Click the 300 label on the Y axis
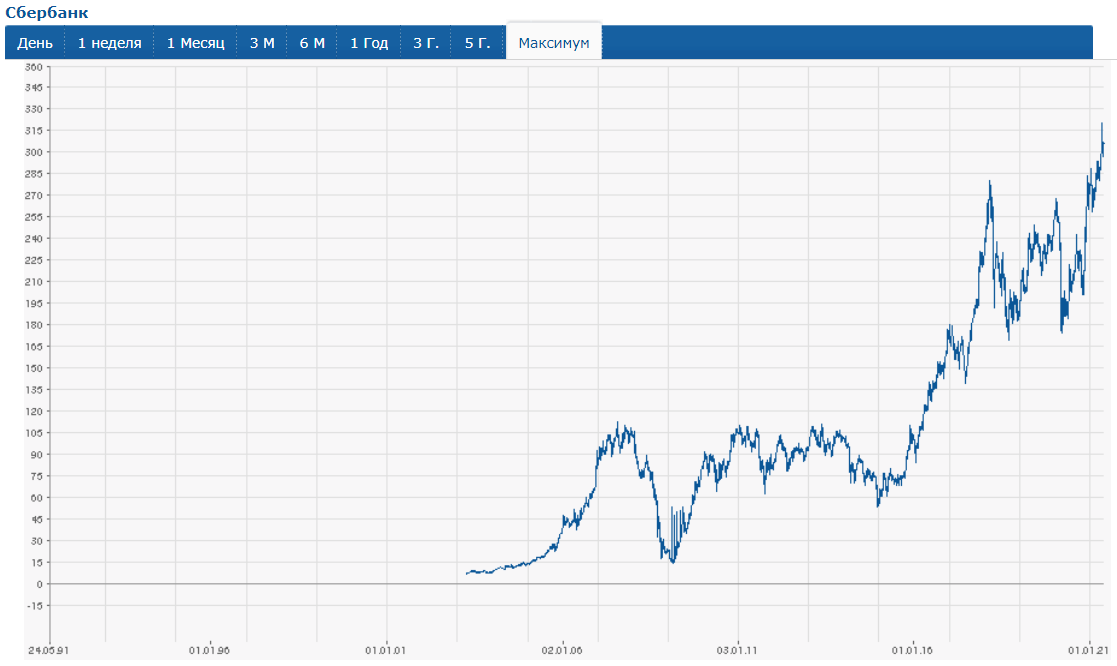1117x666 pixels. tap(33, 152)
